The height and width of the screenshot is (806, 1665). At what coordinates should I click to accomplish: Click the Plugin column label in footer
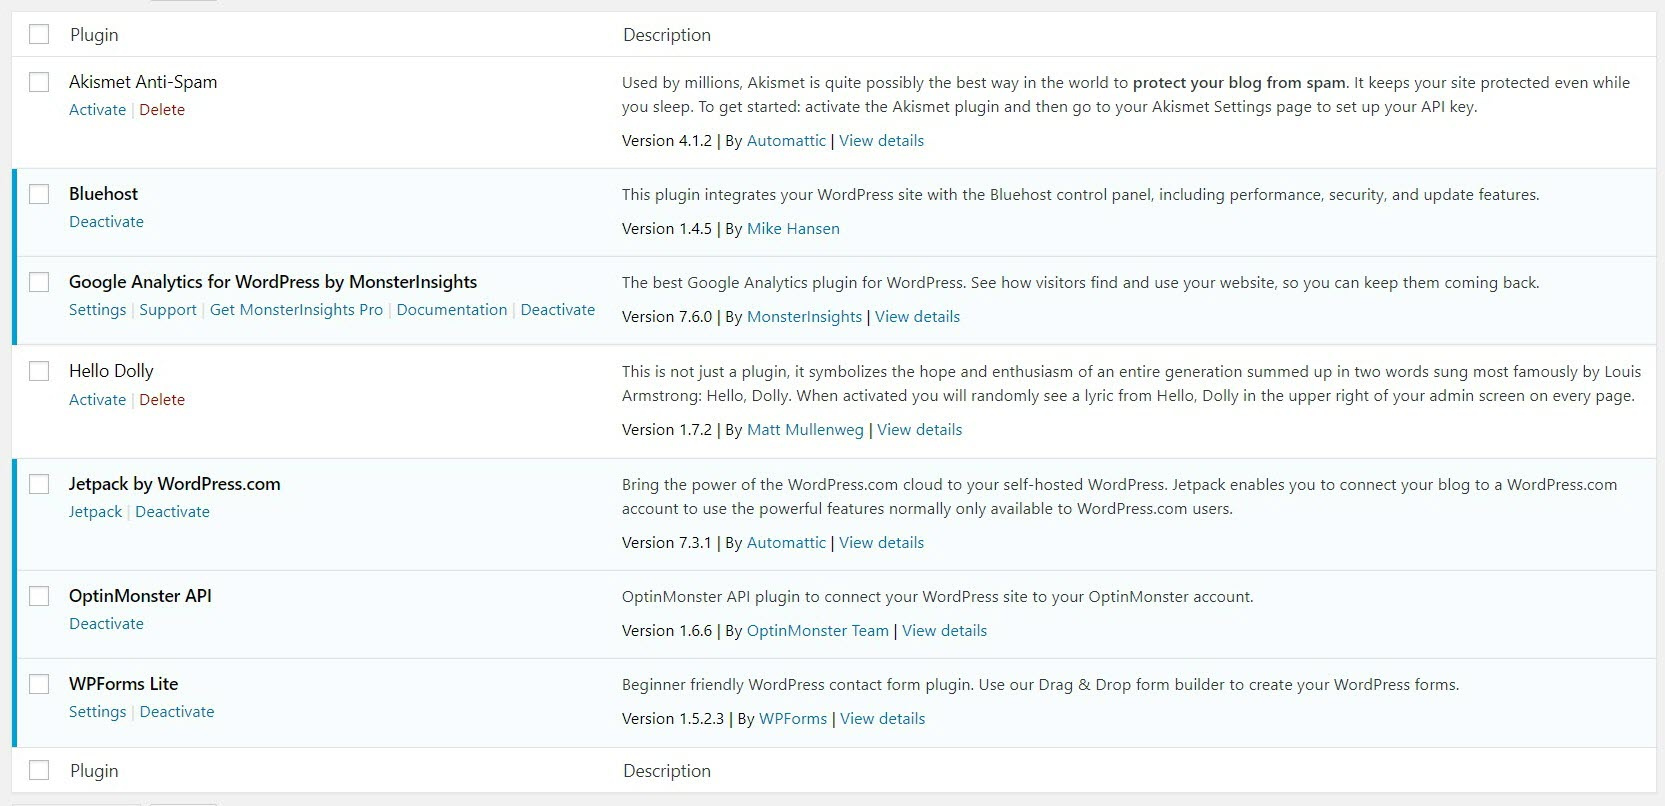tap(94, 771)
